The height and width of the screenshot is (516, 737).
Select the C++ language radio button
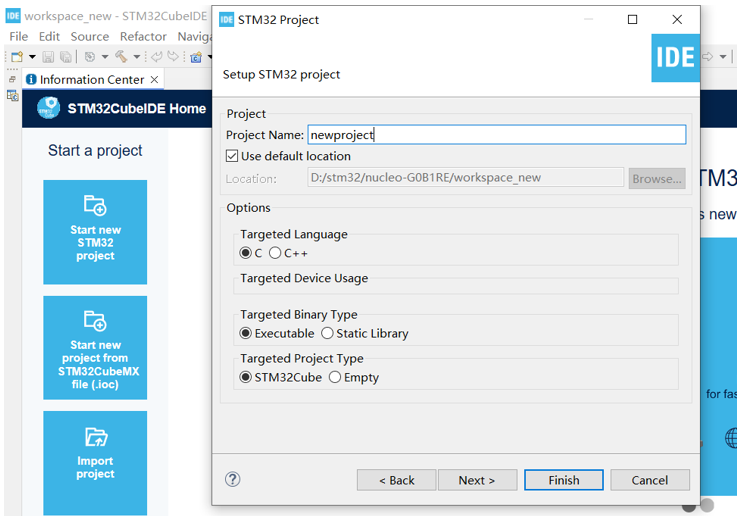pyautogui.click(x=275, y=253)
